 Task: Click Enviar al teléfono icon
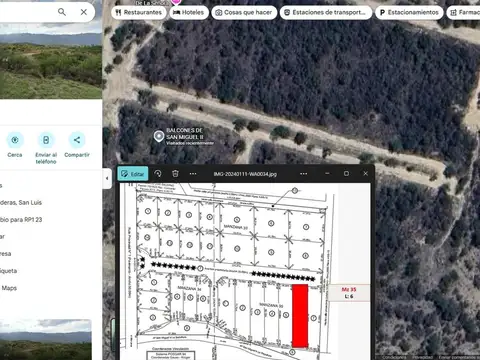tap(46, 140)
